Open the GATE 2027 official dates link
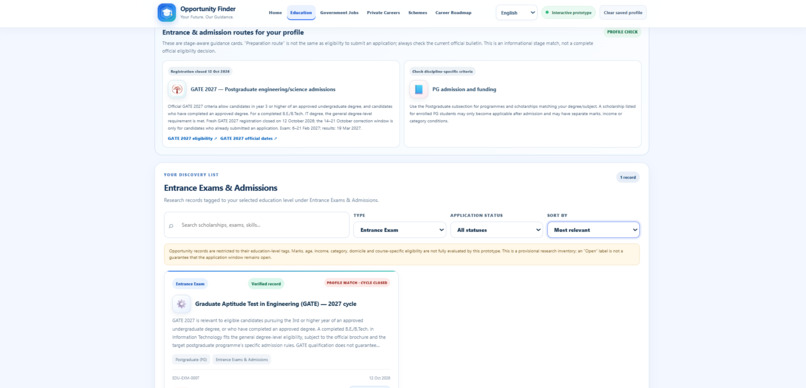806x388 pixels. tap(249, 138)
